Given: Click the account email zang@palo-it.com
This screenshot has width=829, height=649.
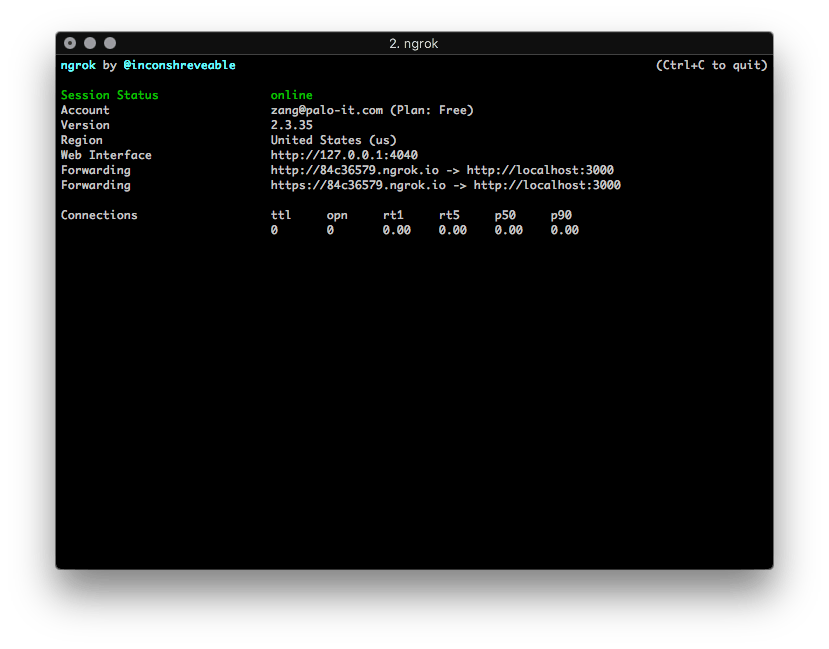Looking at the screenshot, I should coord(327,110).
